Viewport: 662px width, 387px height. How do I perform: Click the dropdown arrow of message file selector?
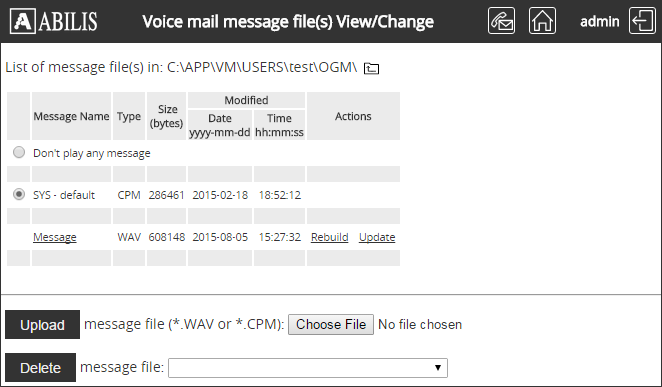click(x=438, y=368)
